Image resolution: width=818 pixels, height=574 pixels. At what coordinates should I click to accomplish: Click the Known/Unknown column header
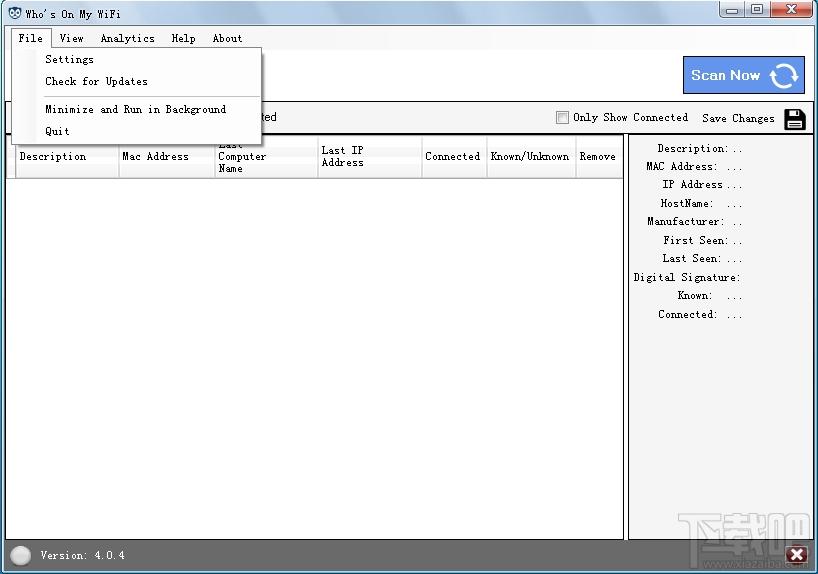(531, 157)
